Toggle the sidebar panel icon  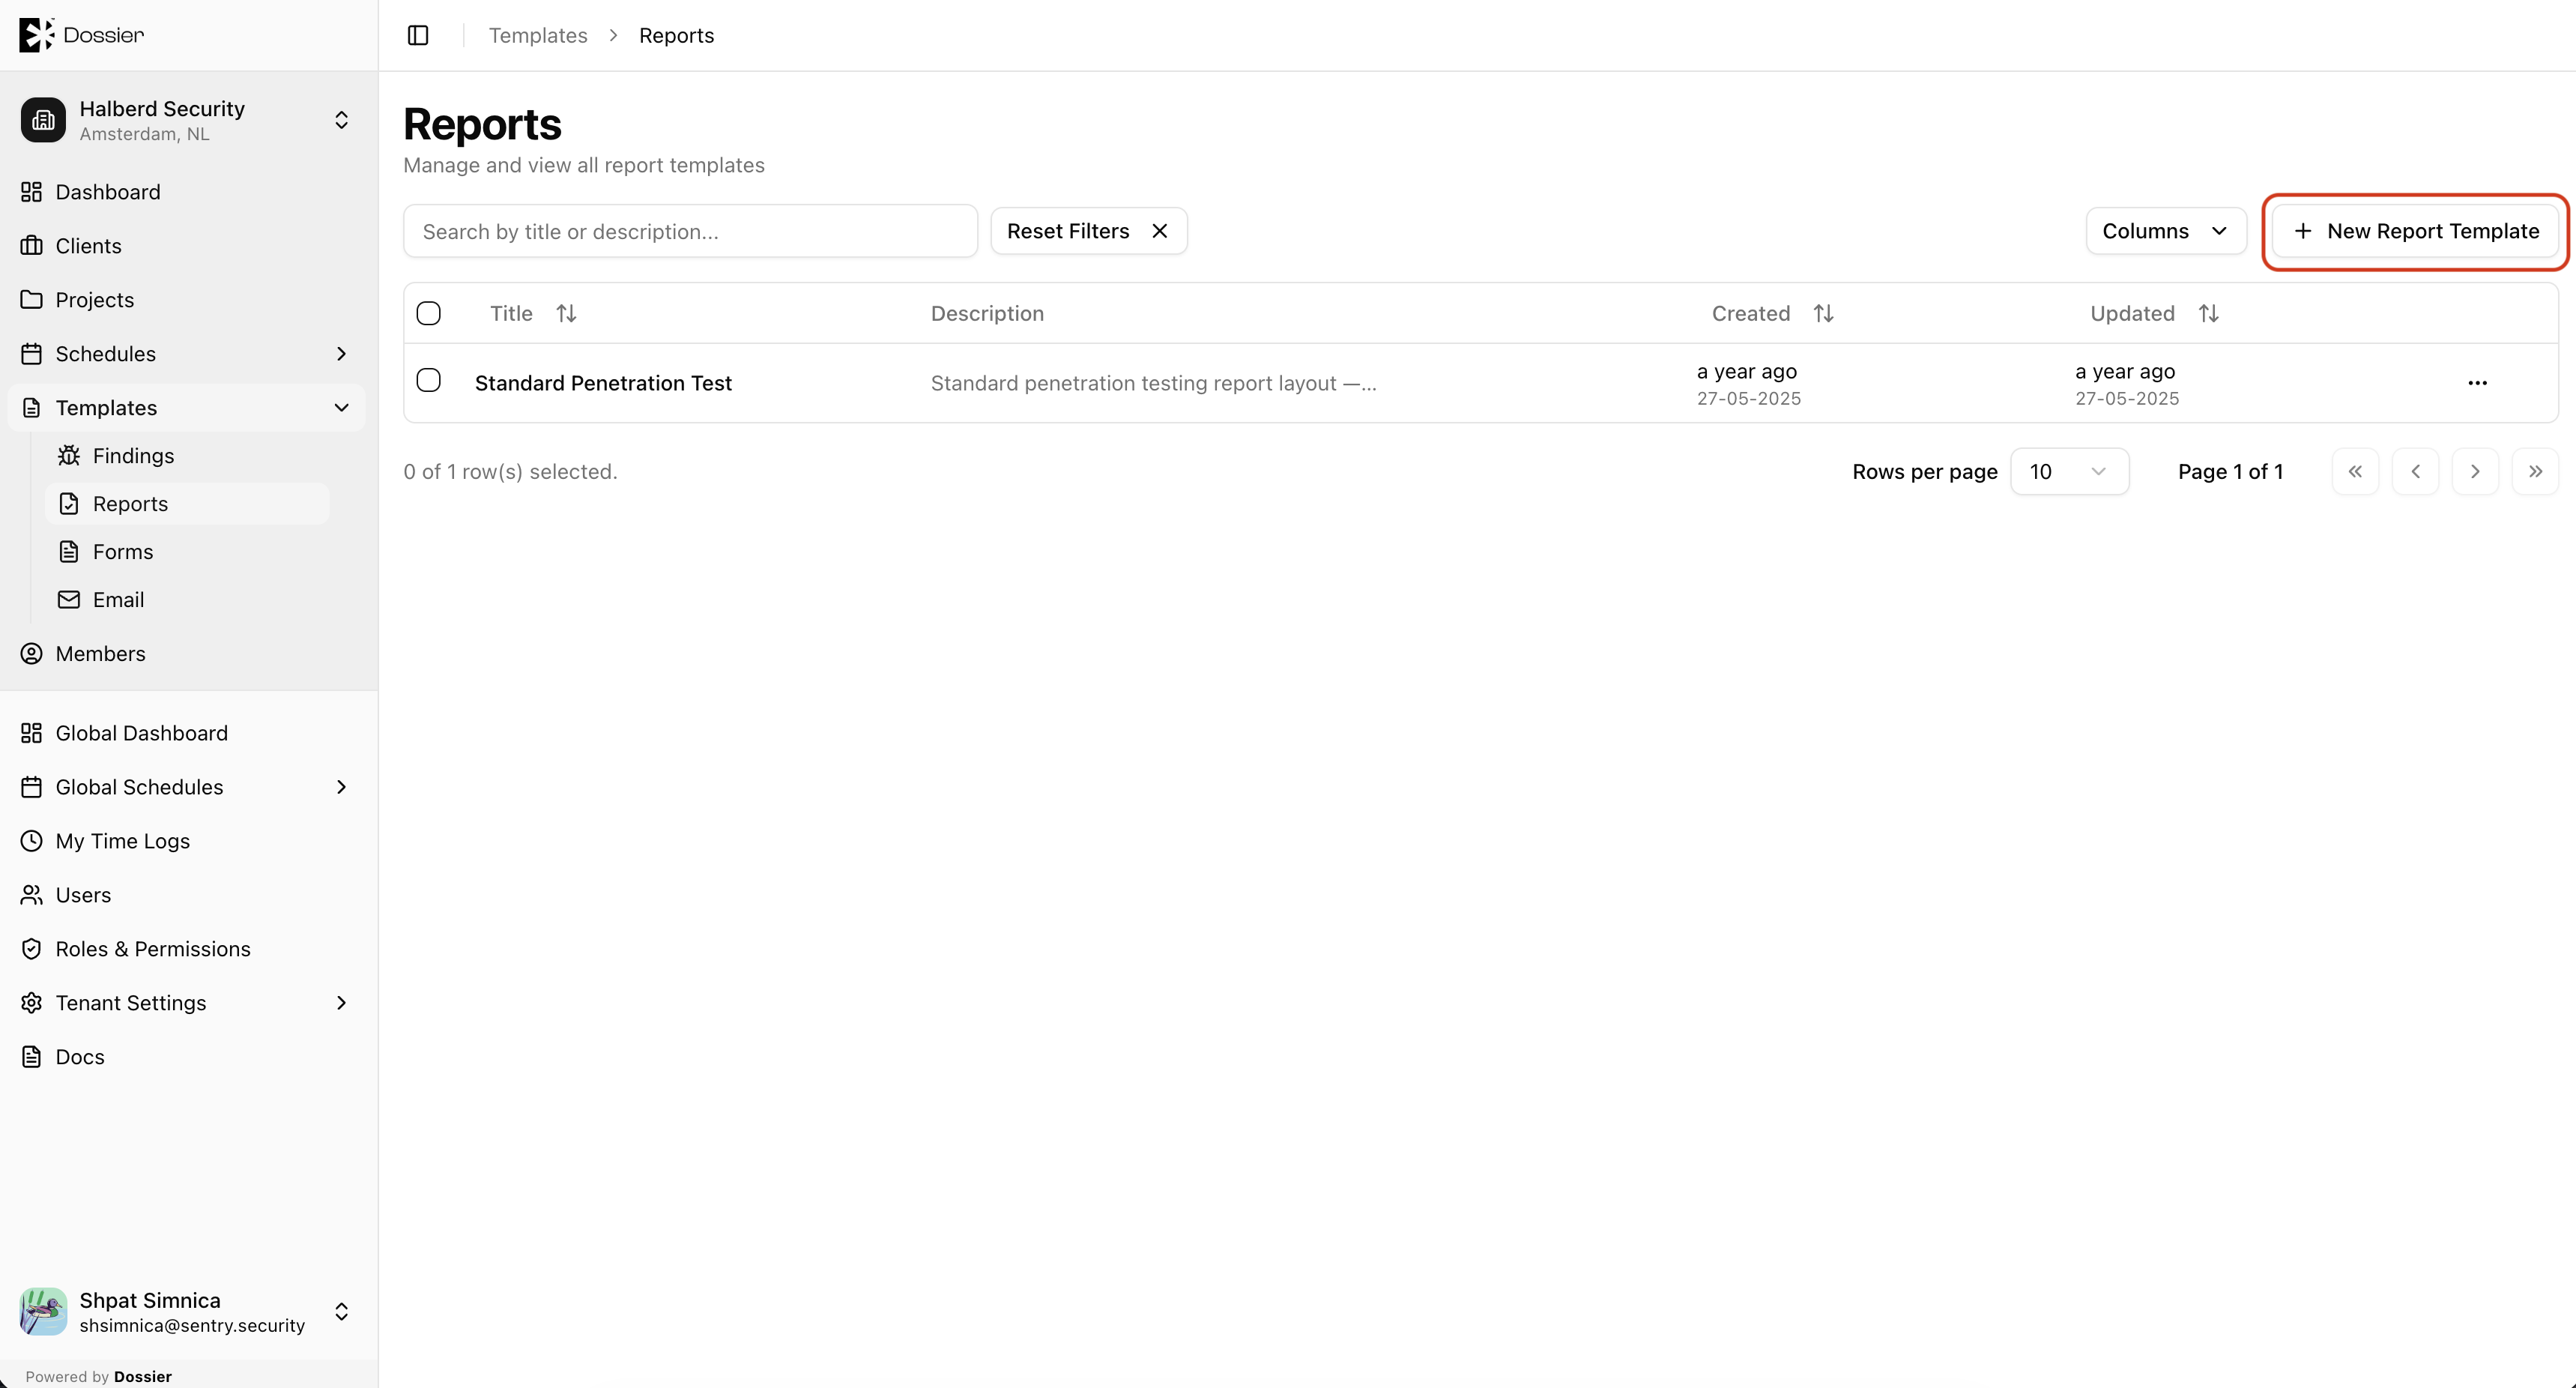pyautogui.click(x=418, y=35)
